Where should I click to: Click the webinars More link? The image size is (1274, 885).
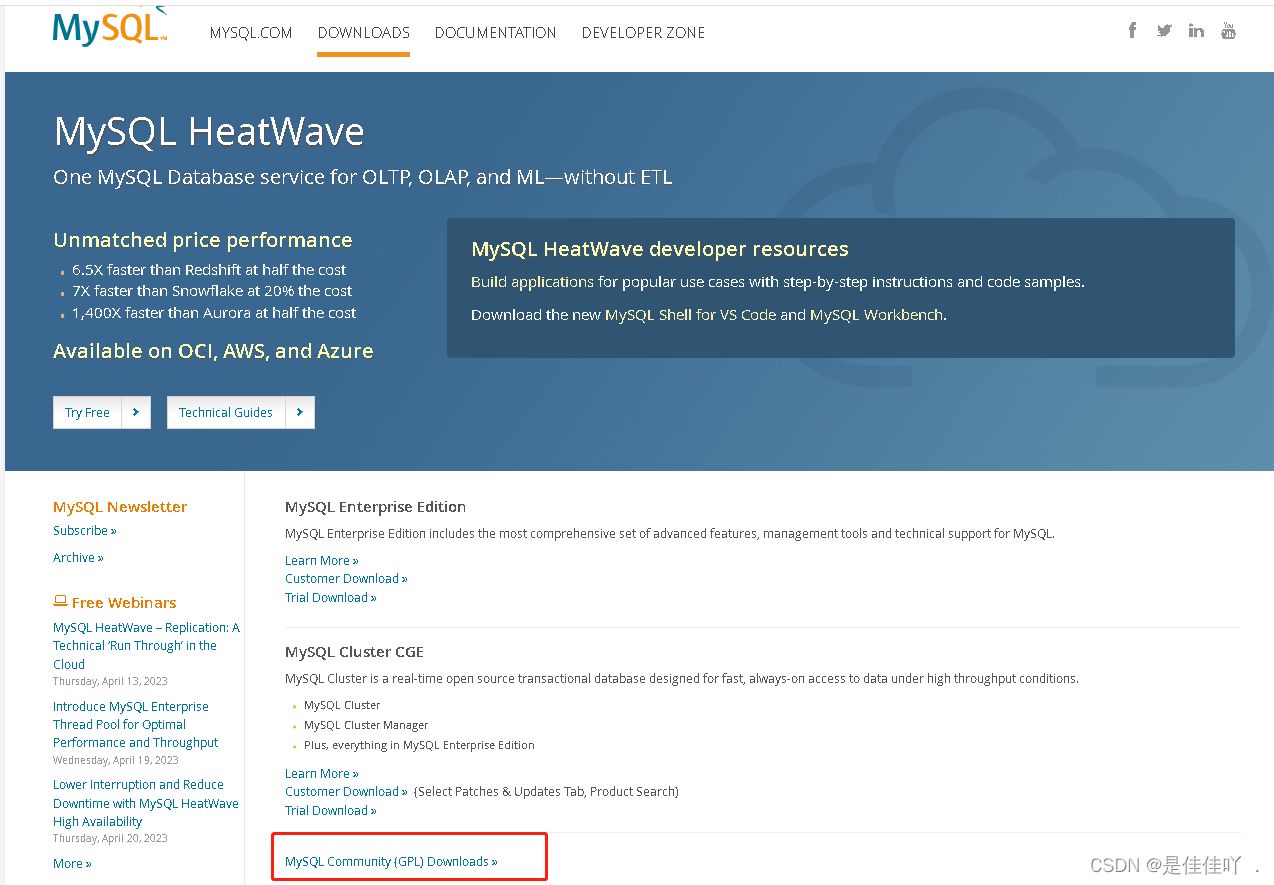click(x=72, y=864)
